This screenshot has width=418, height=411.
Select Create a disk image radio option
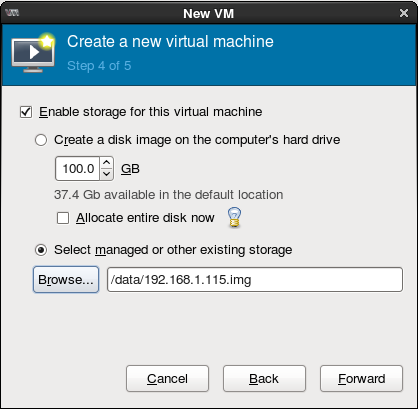[41, 140]
